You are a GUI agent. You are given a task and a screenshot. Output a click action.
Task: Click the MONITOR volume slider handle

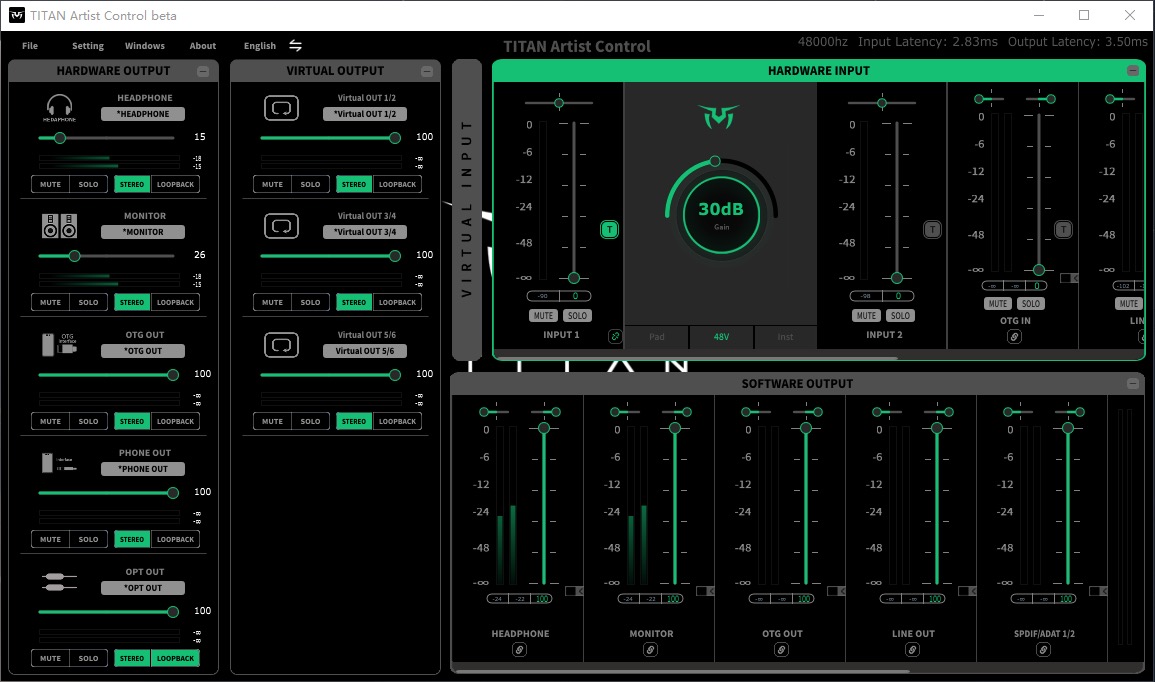click(x=74, y=256)
